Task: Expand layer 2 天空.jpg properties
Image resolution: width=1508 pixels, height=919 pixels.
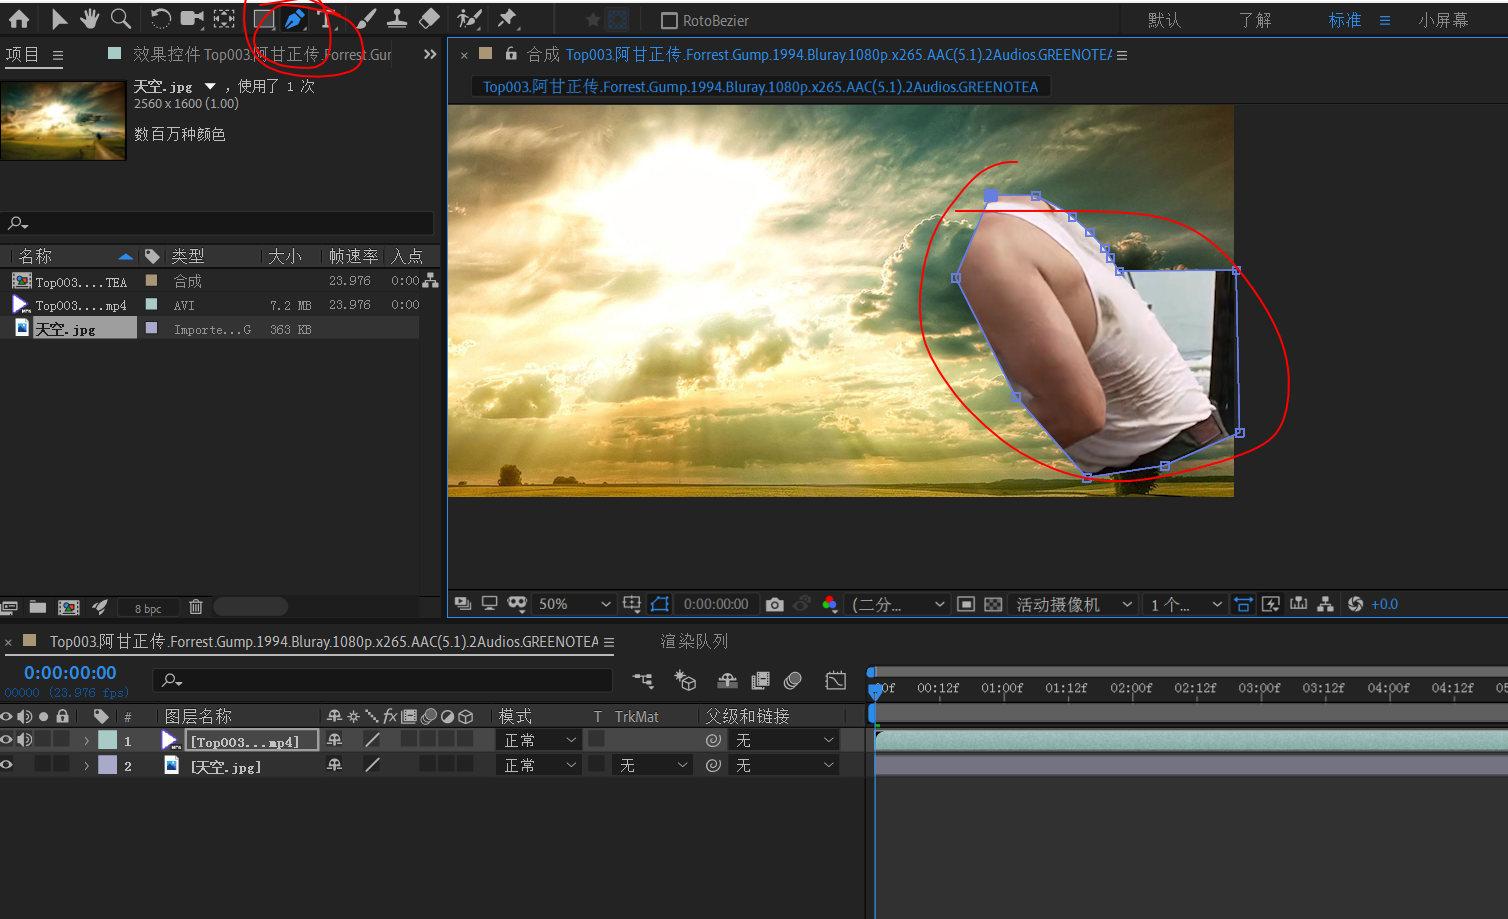Action: 87,766
